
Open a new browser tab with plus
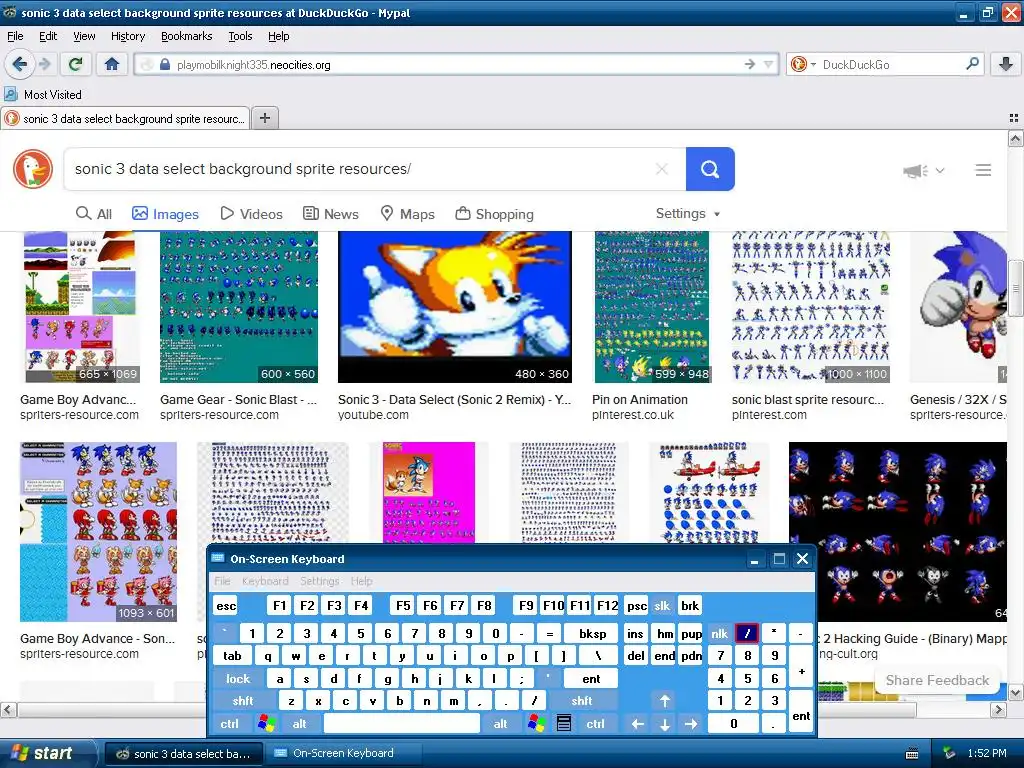pyautogui.click(x=264, y=118)
